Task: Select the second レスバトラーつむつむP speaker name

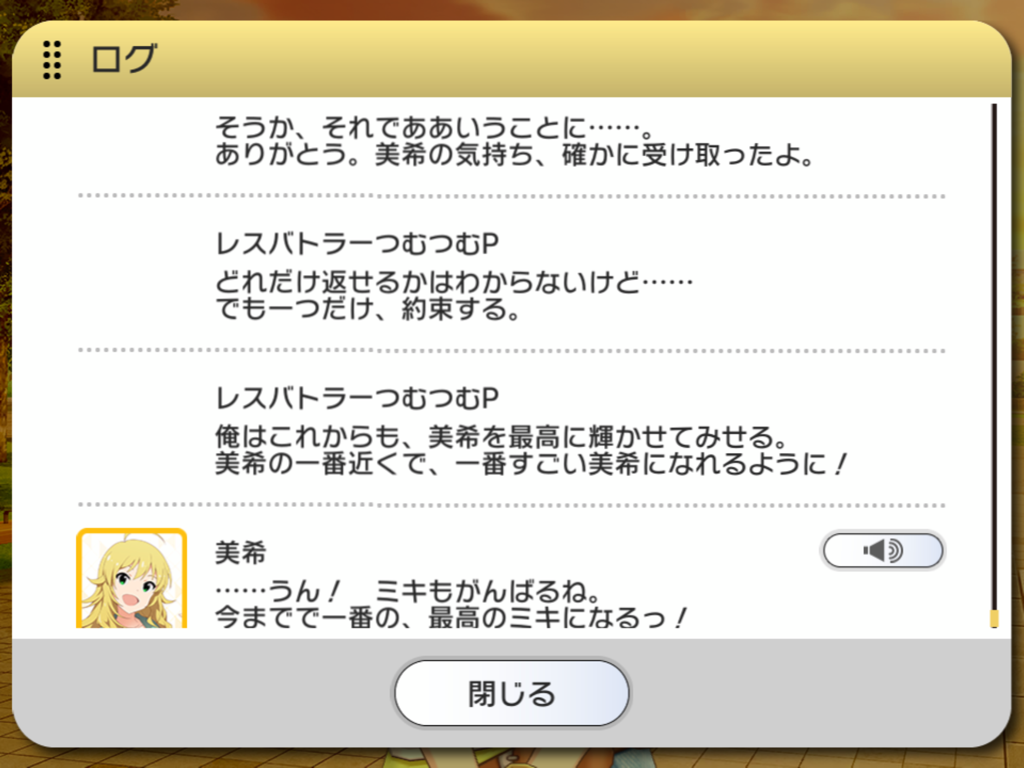Action: [357, 398]
